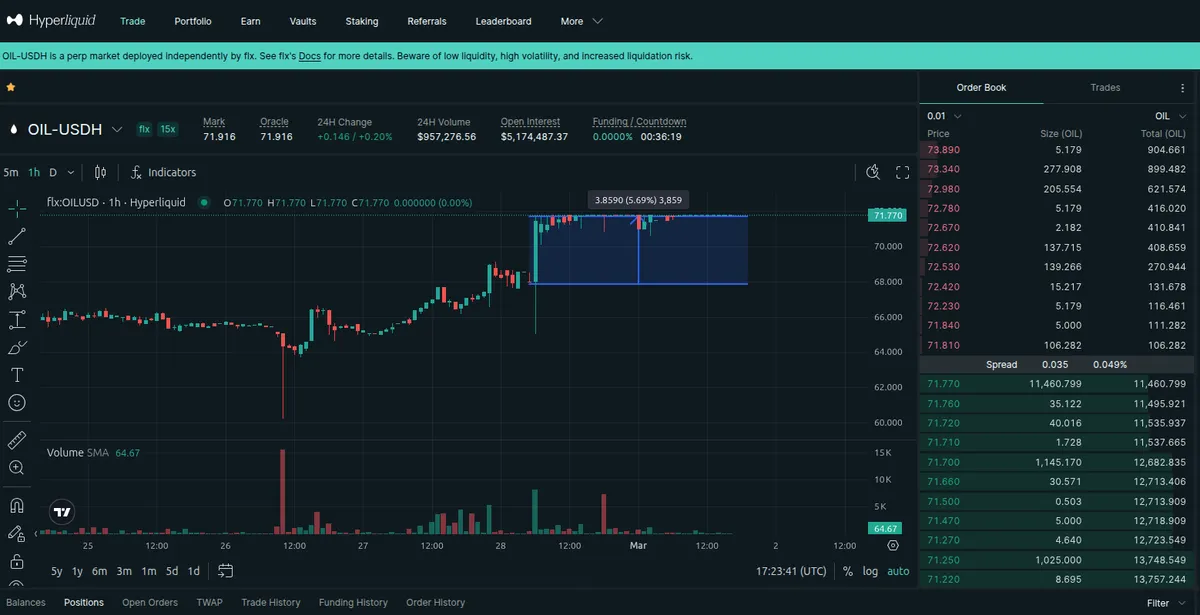Open flx's Docs link
This screenshot has width=1200, height=615.
pos(310,56)
